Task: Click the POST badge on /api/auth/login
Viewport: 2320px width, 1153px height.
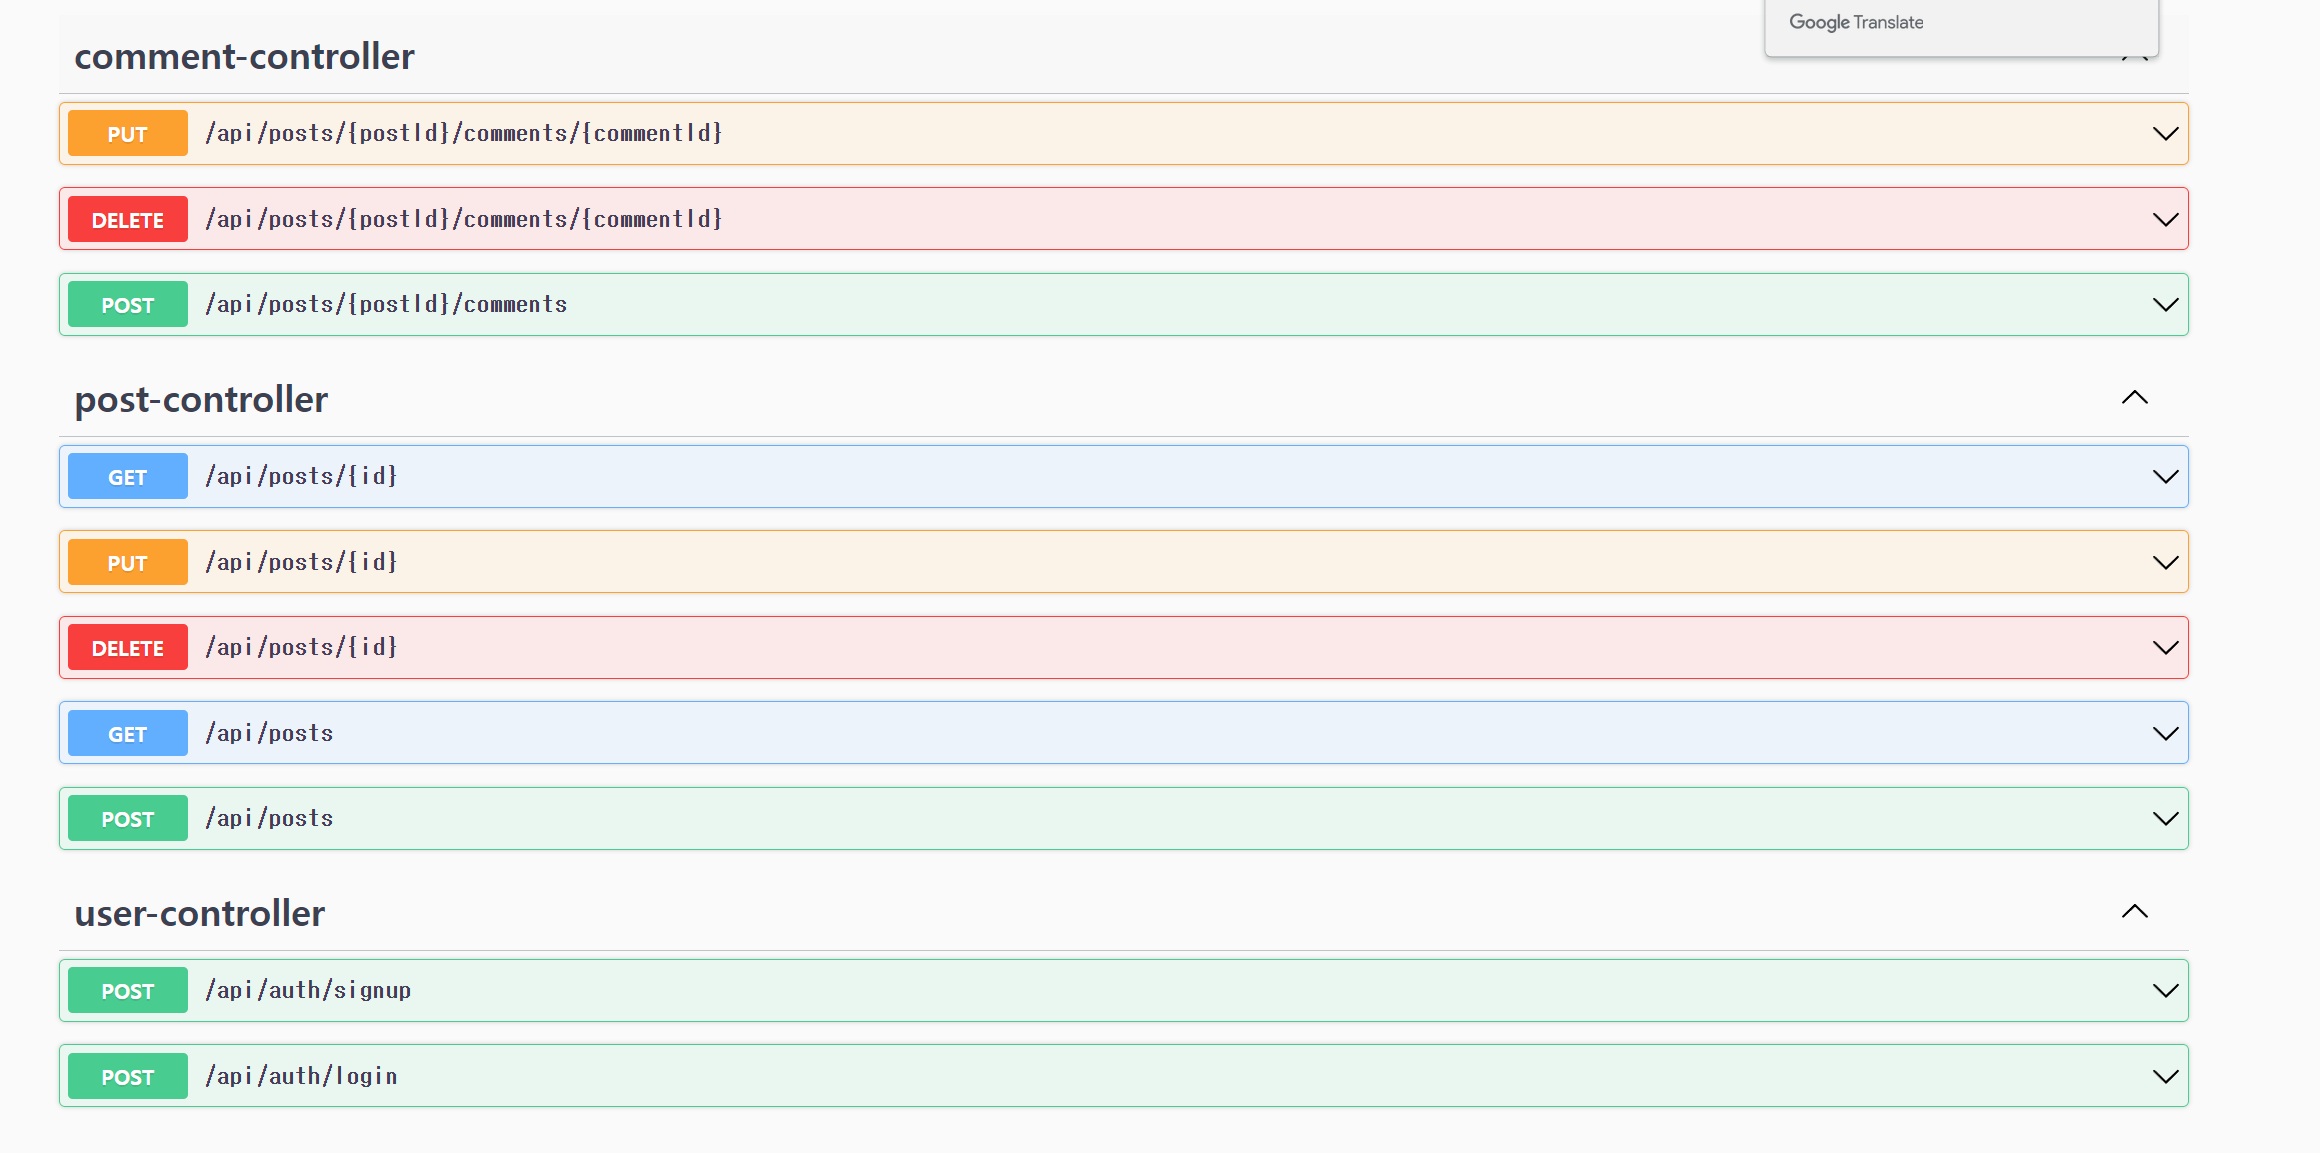Action: (x=127, y=1076)
